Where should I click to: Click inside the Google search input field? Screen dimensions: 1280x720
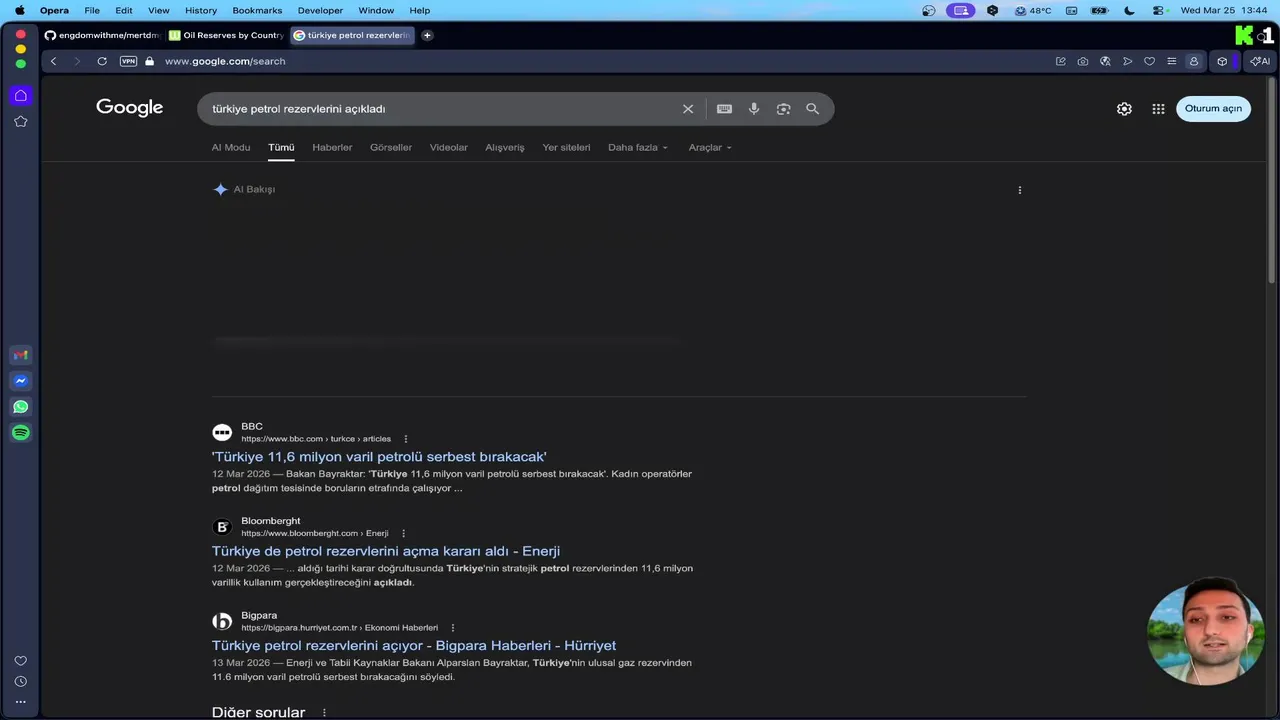(x=440, y=109)
